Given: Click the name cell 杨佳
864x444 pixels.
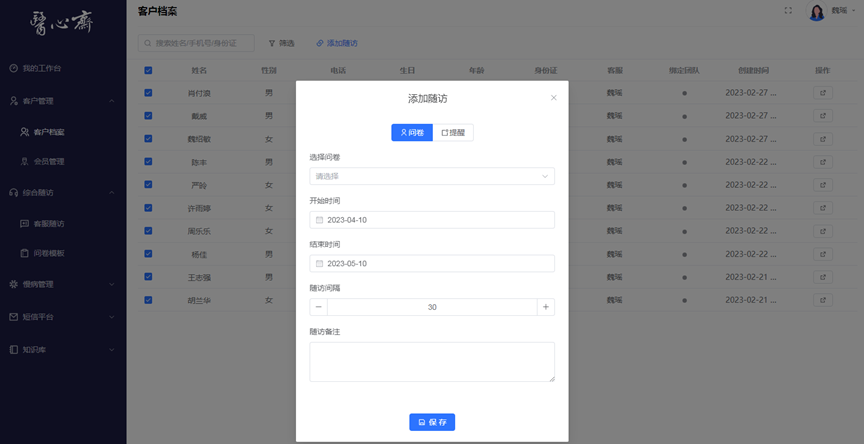Looking at the screenshot, I should coord(199,255).
